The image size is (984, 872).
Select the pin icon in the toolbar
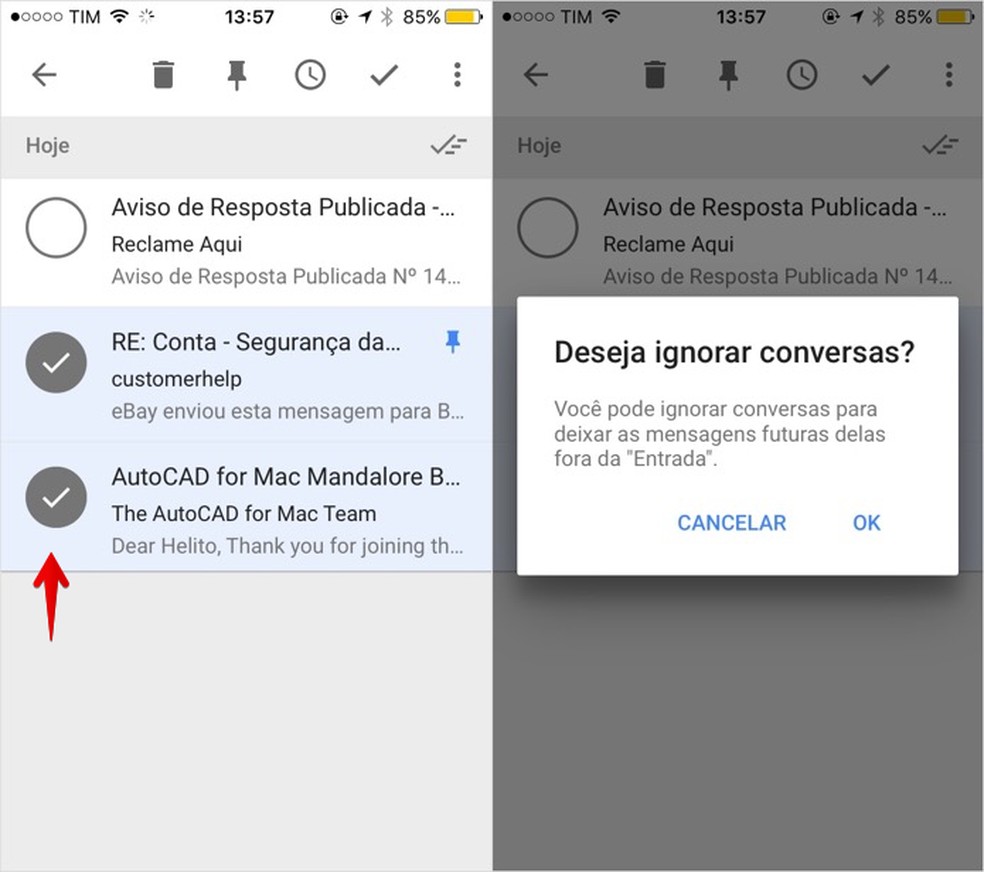(x=237, y=75)
